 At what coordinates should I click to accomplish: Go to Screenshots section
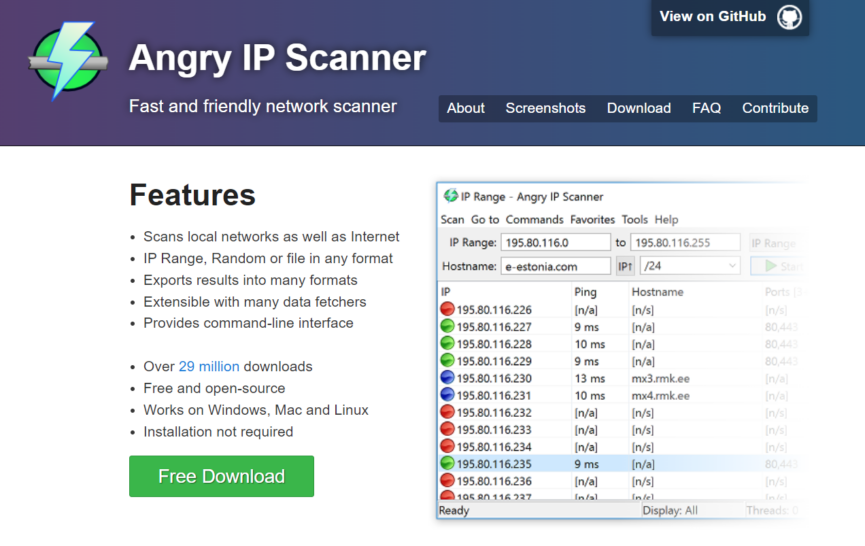click(x=546, y=108)
